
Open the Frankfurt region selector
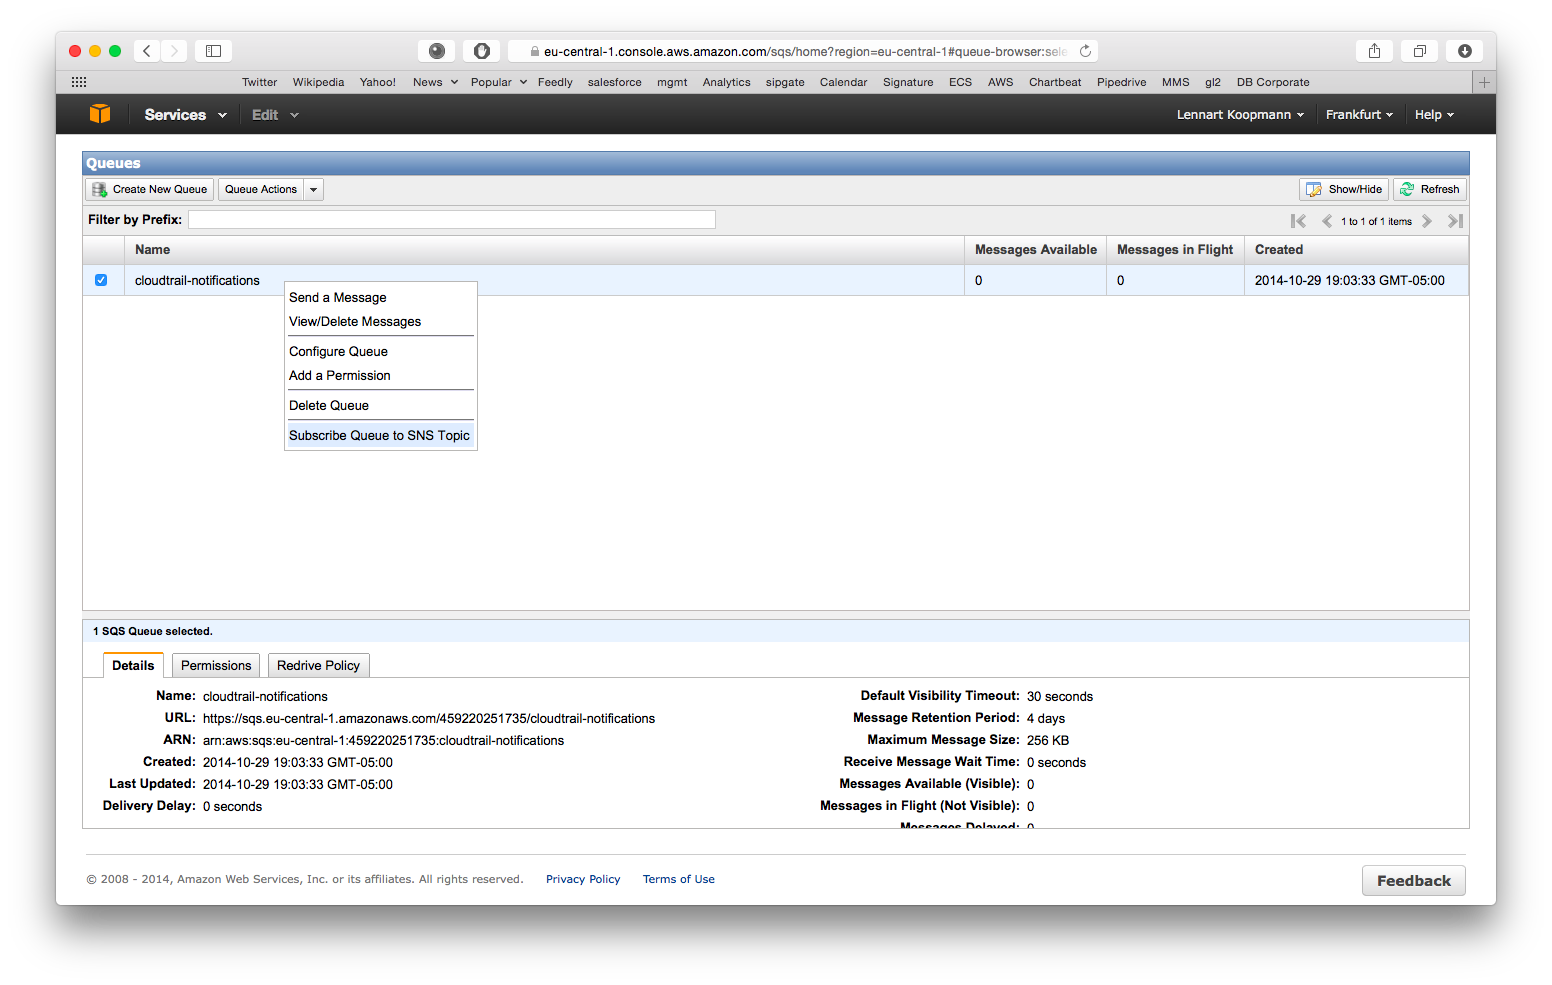1359,115
